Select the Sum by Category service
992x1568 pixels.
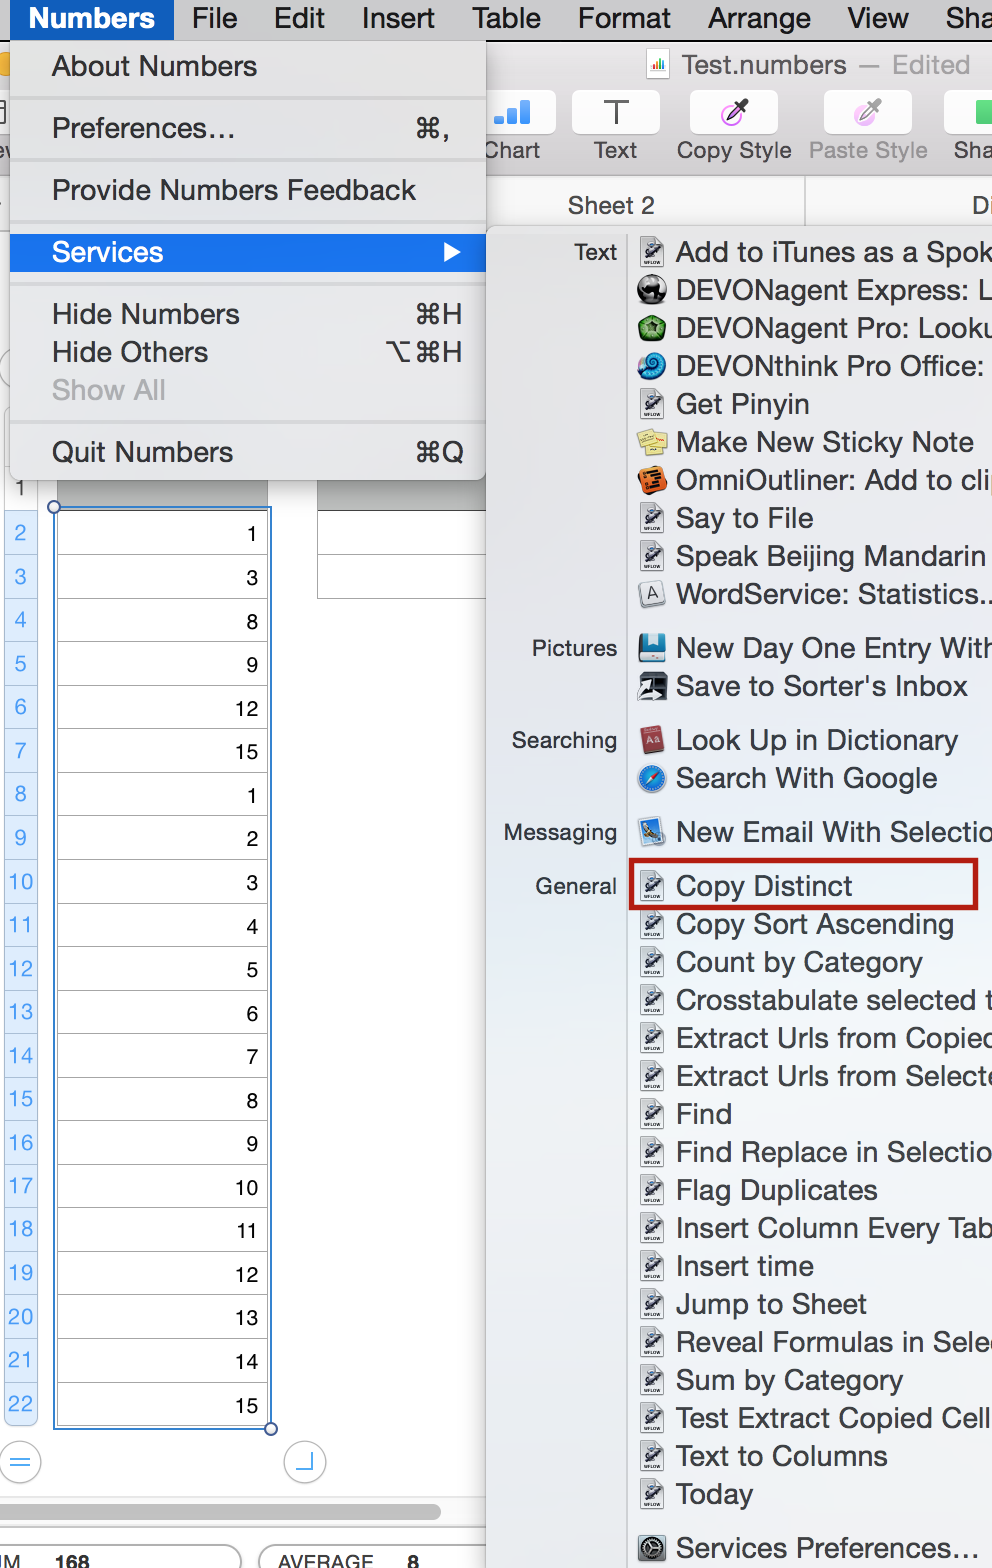click(x=789, y=1380)
